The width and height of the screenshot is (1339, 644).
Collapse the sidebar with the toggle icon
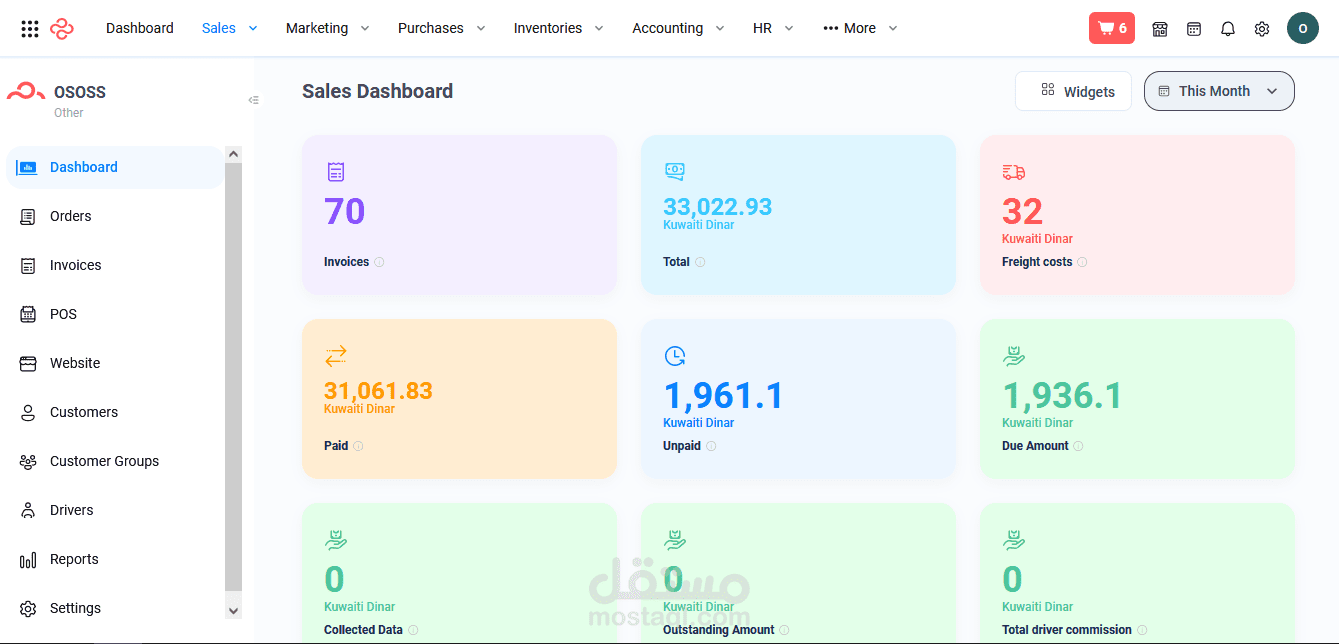pos(253,100)
